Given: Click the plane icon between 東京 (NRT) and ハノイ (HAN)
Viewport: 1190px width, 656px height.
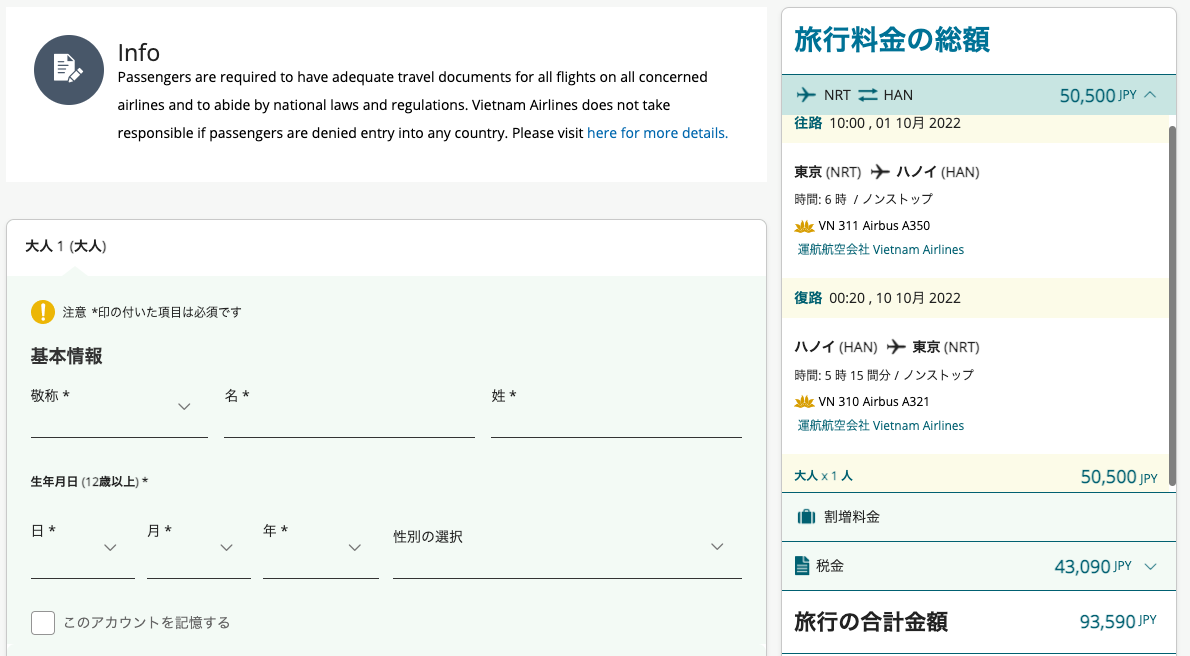Looking at the screenshot, I should click(880, 172).
